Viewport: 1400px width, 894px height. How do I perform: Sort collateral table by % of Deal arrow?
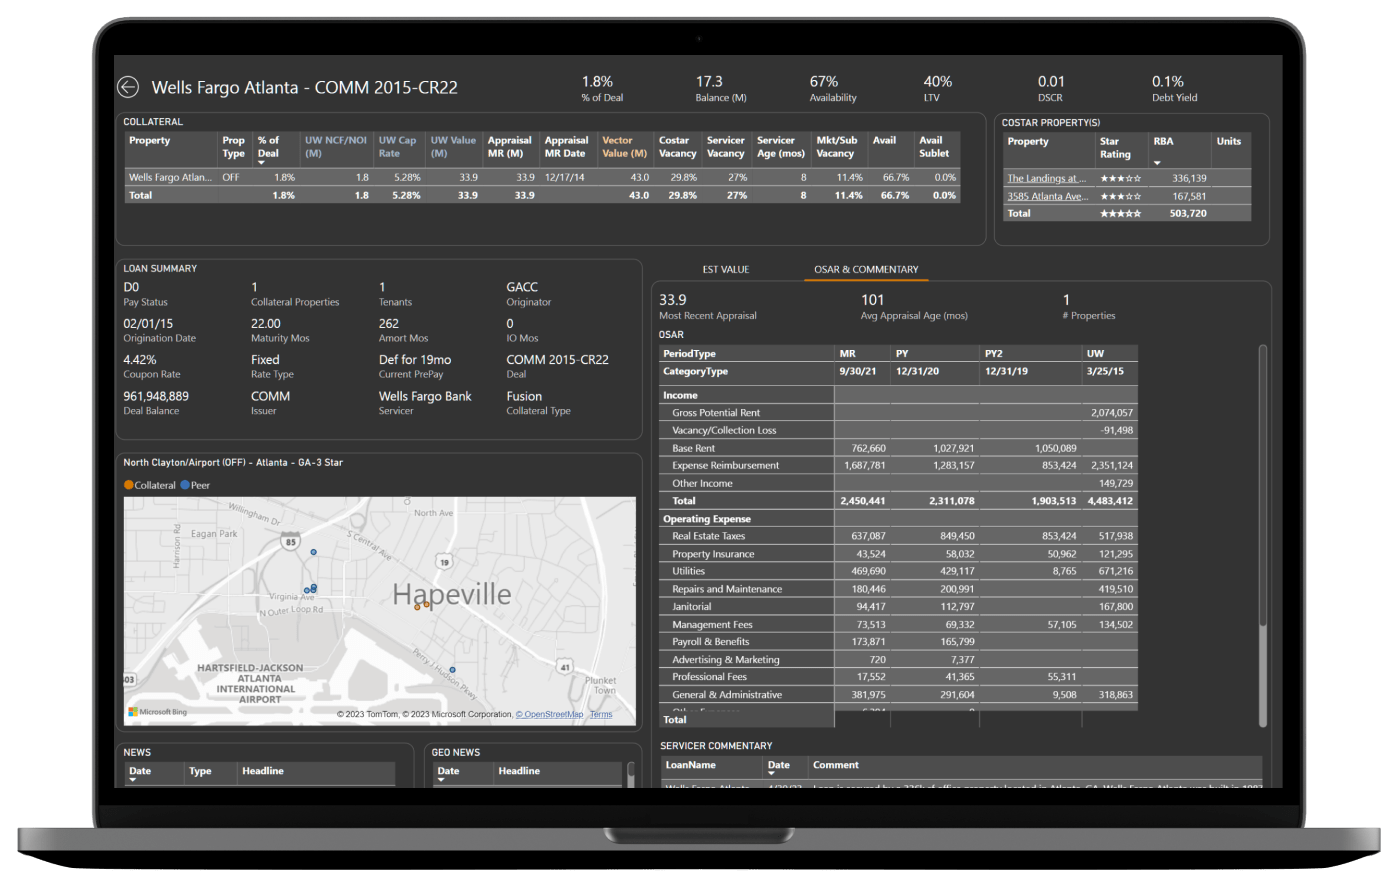[262, 163]
